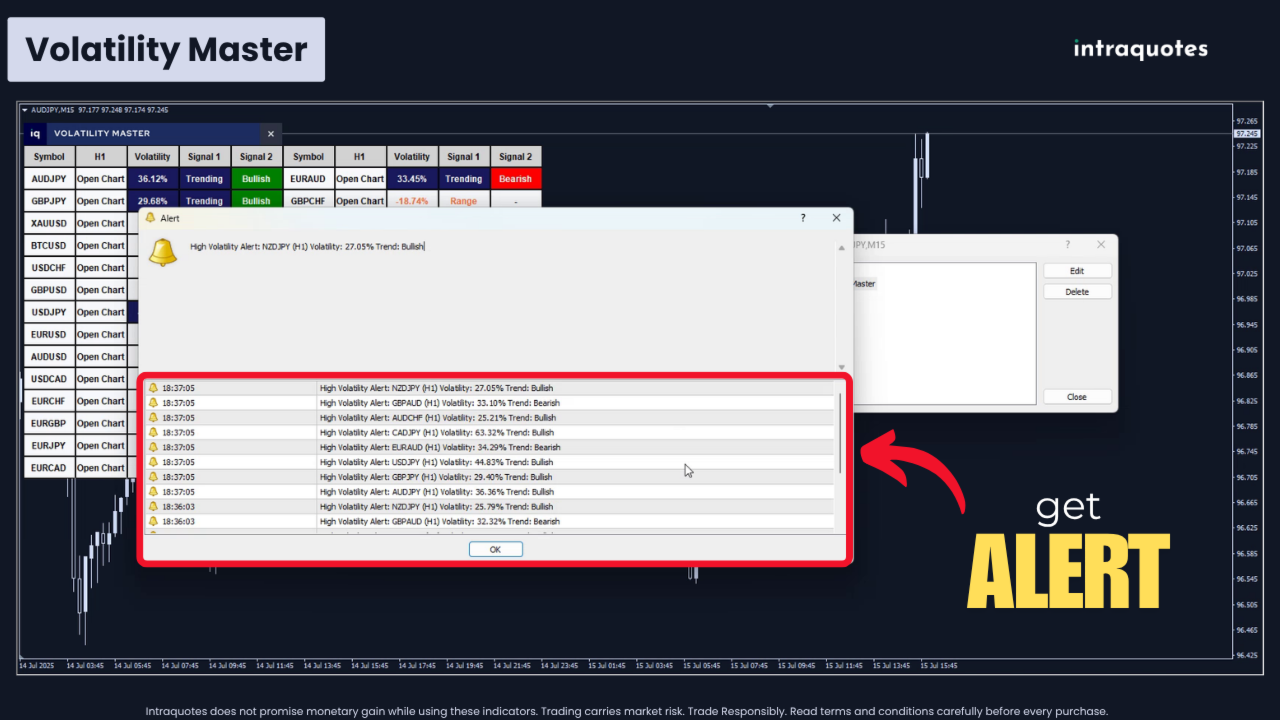Close the Volatility Master panel with X
This screenshot has width=1280, height=720.
[270, 133]
